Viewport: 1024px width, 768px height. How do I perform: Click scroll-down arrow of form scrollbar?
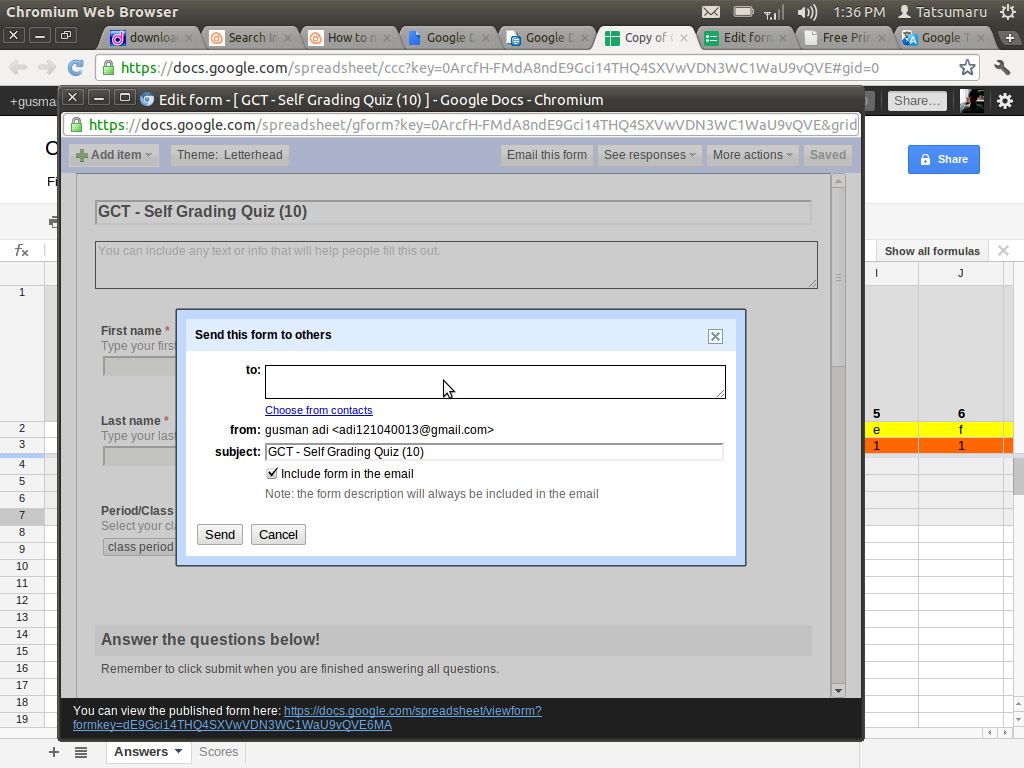pyautogui.click(x=839, y=690)
